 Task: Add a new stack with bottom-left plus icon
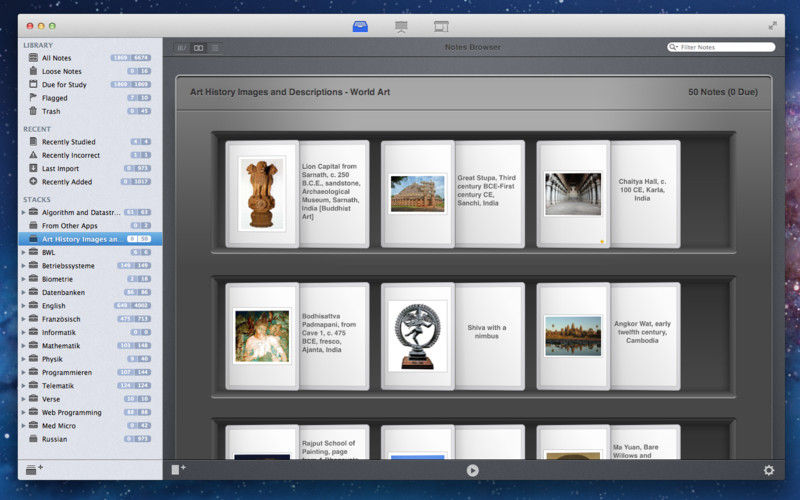pos(34,469)
